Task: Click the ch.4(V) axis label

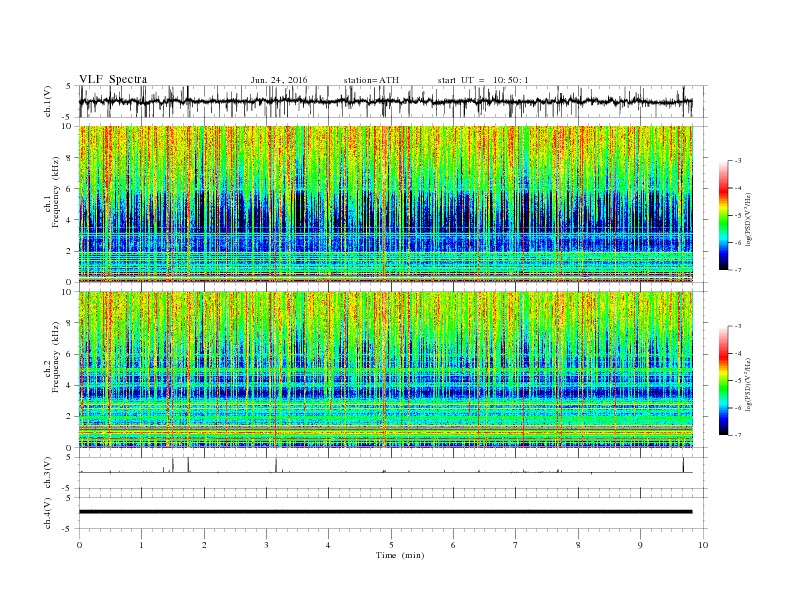Action: point(48,513)
